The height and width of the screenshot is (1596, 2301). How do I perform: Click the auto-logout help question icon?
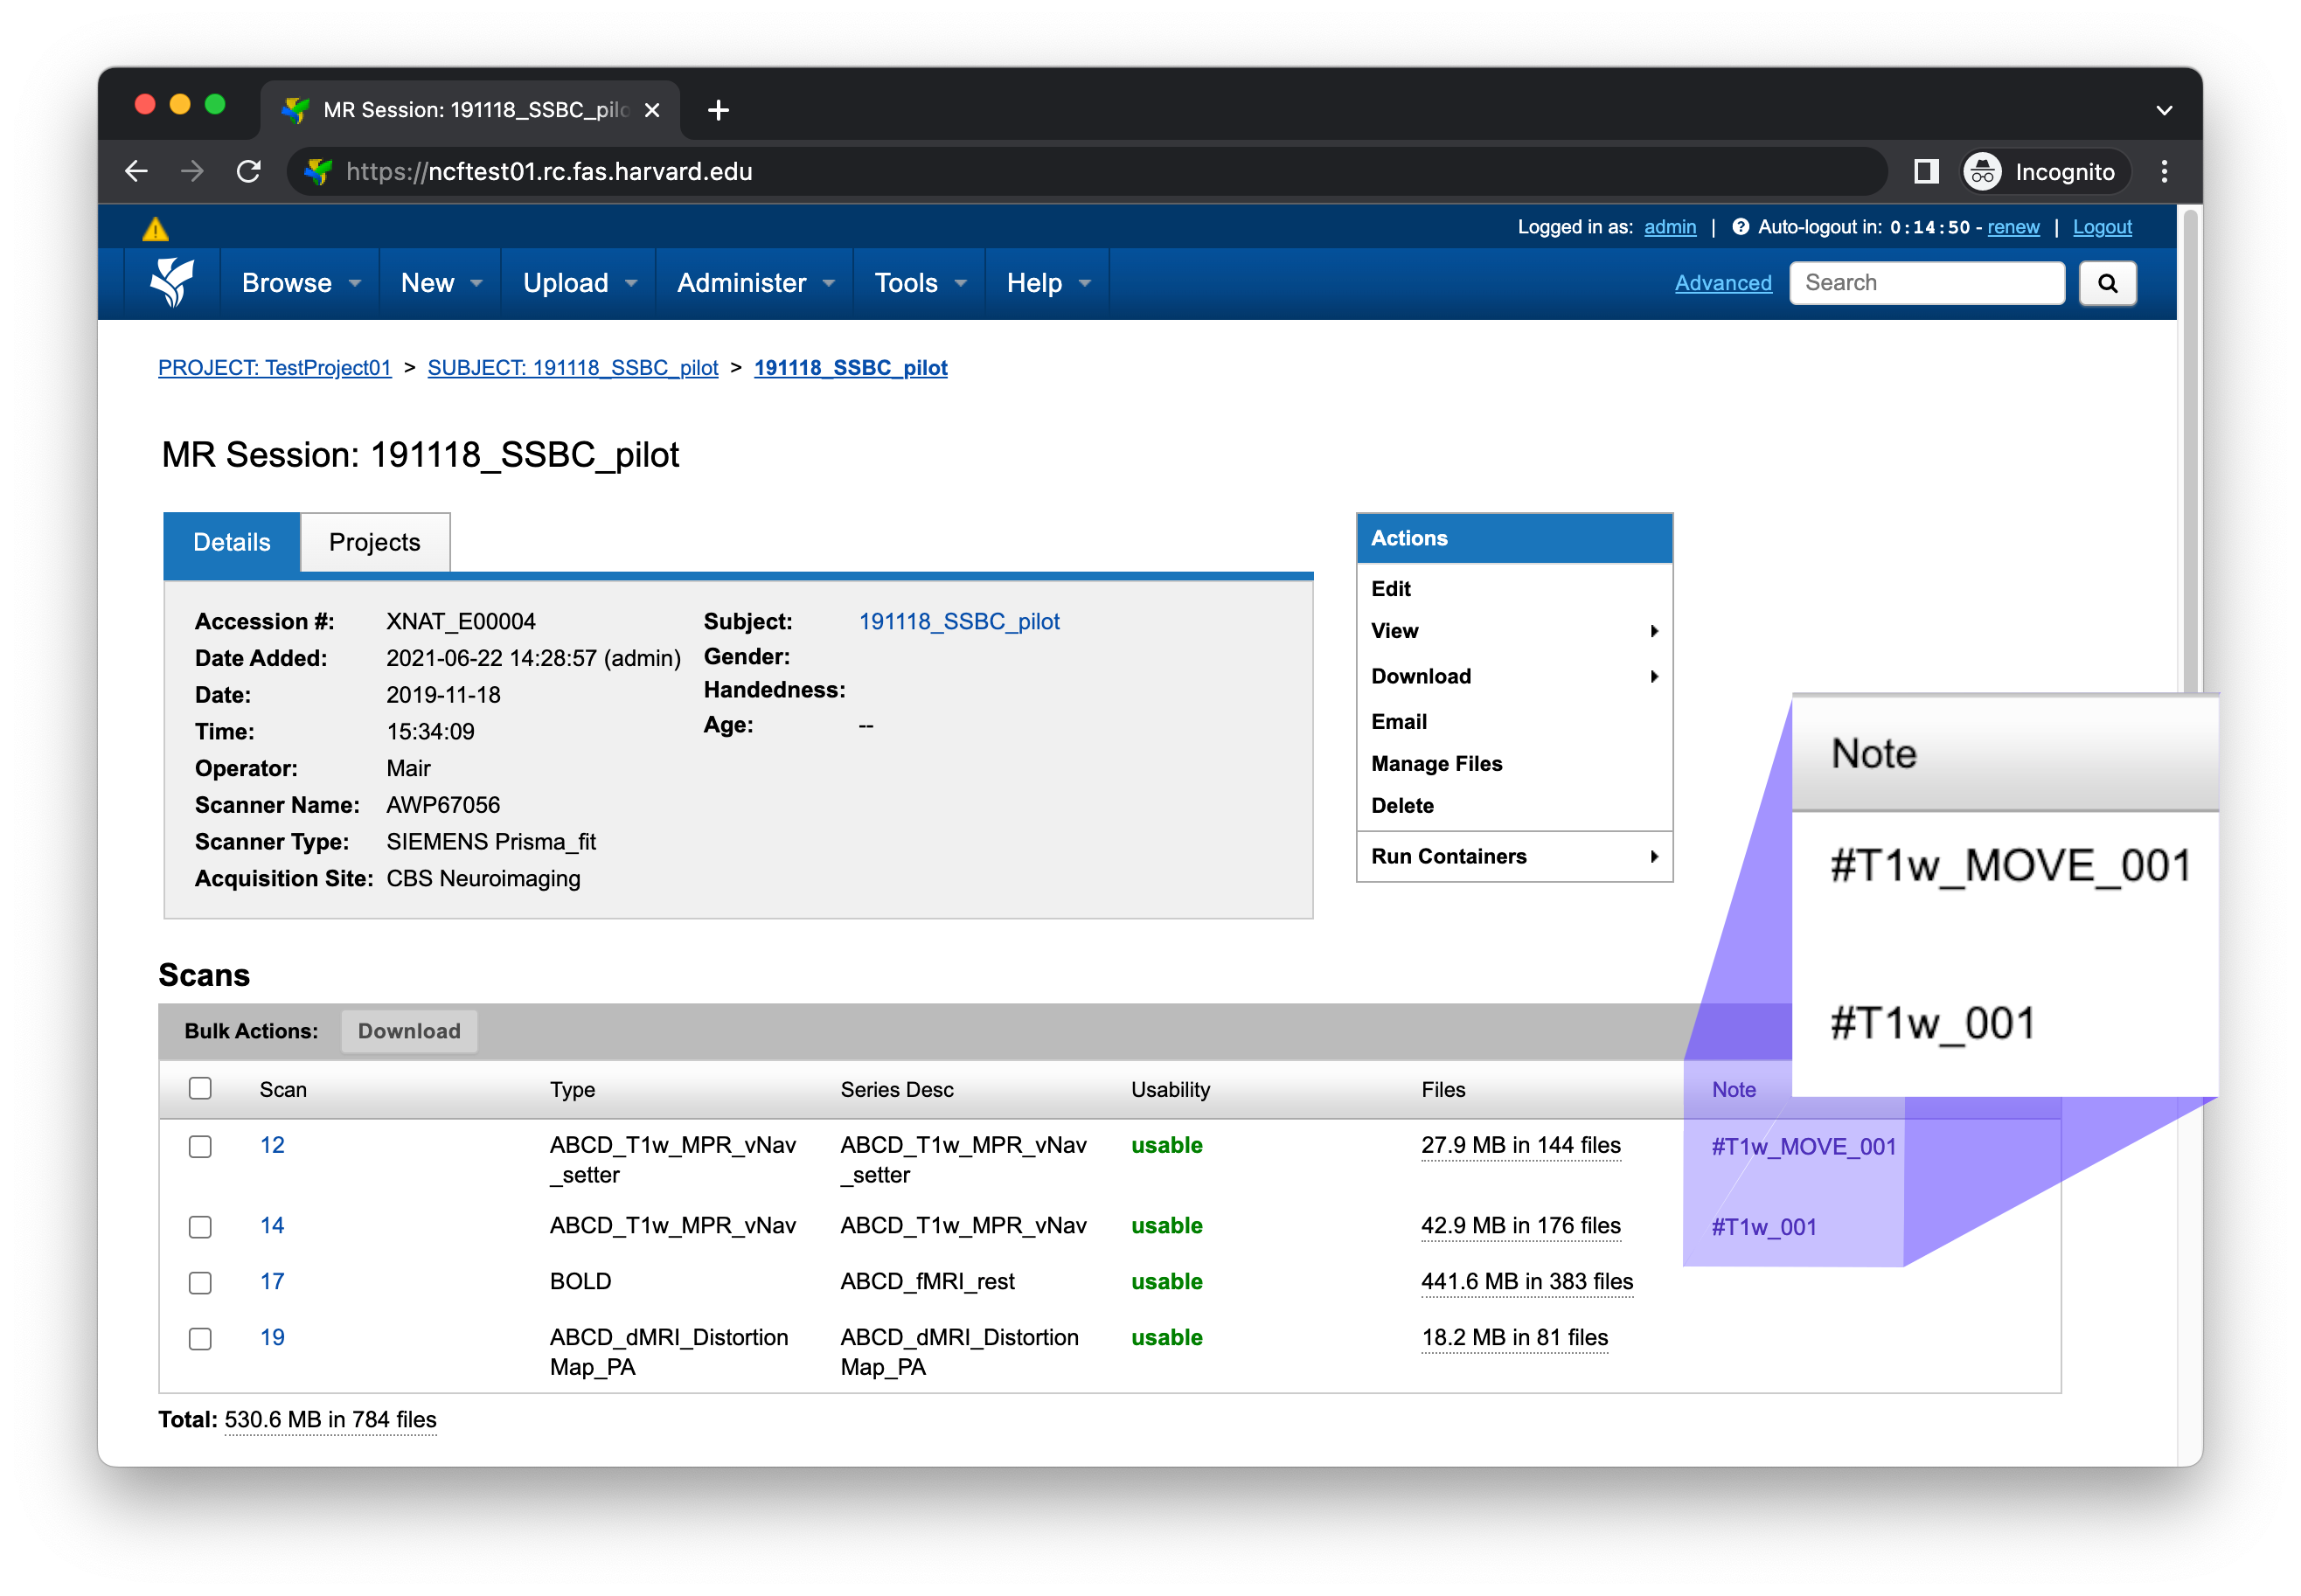click(x=1740, y=227)
